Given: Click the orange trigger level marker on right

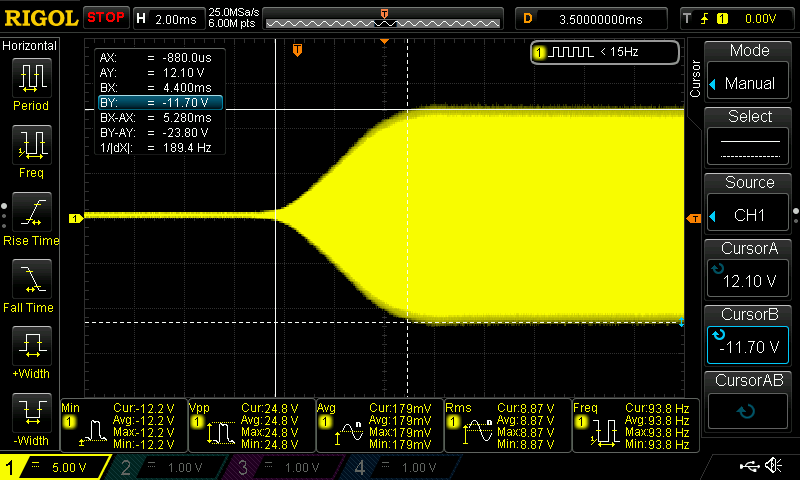Looking at the screenshot, I should pos(694,219).
